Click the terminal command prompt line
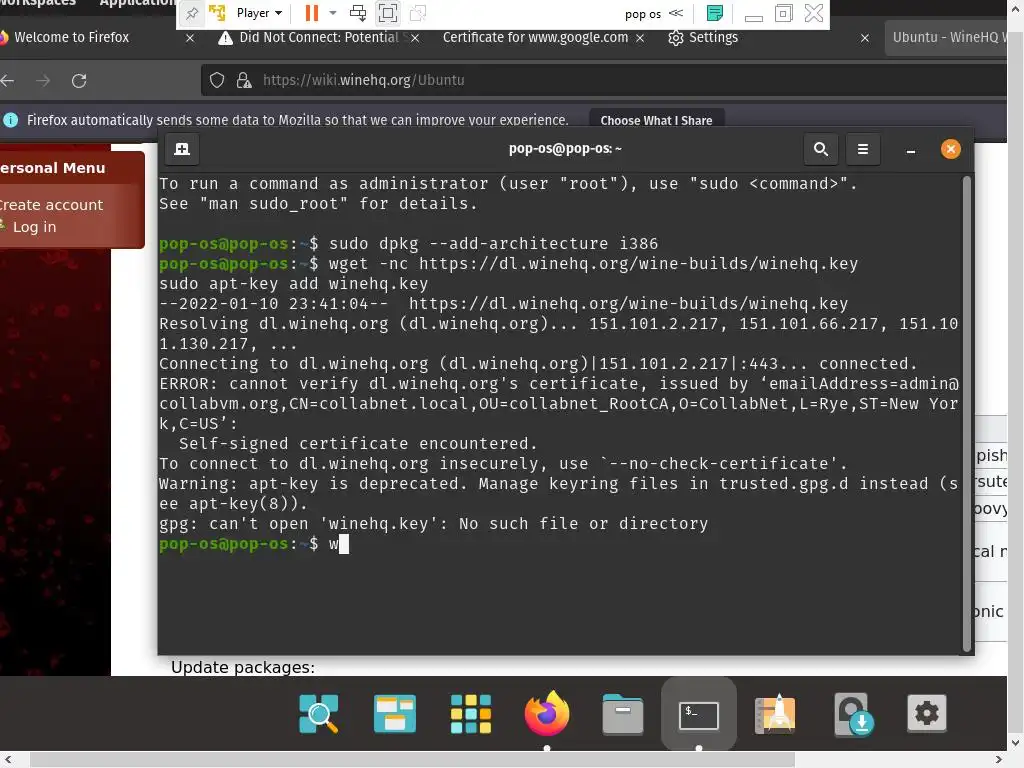 point(560,543)
